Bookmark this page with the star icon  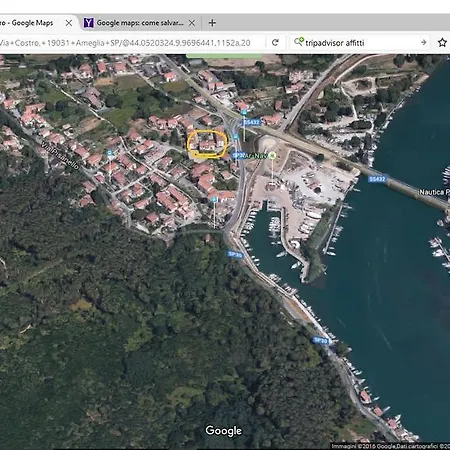pyautogui.click(x=442, y=43)
